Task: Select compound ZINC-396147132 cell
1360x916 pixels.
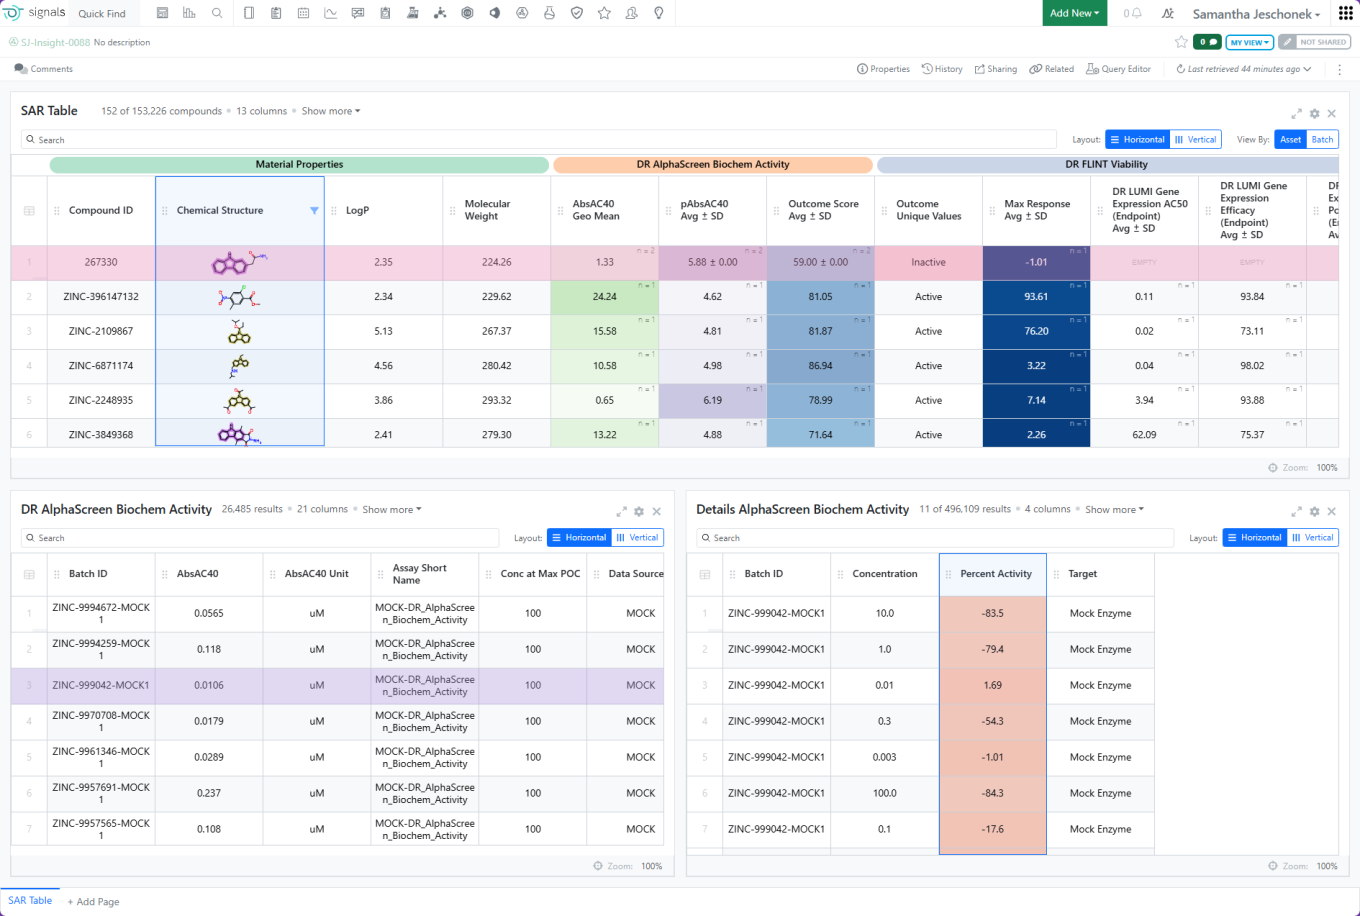Action: click(x=103, y=297)
